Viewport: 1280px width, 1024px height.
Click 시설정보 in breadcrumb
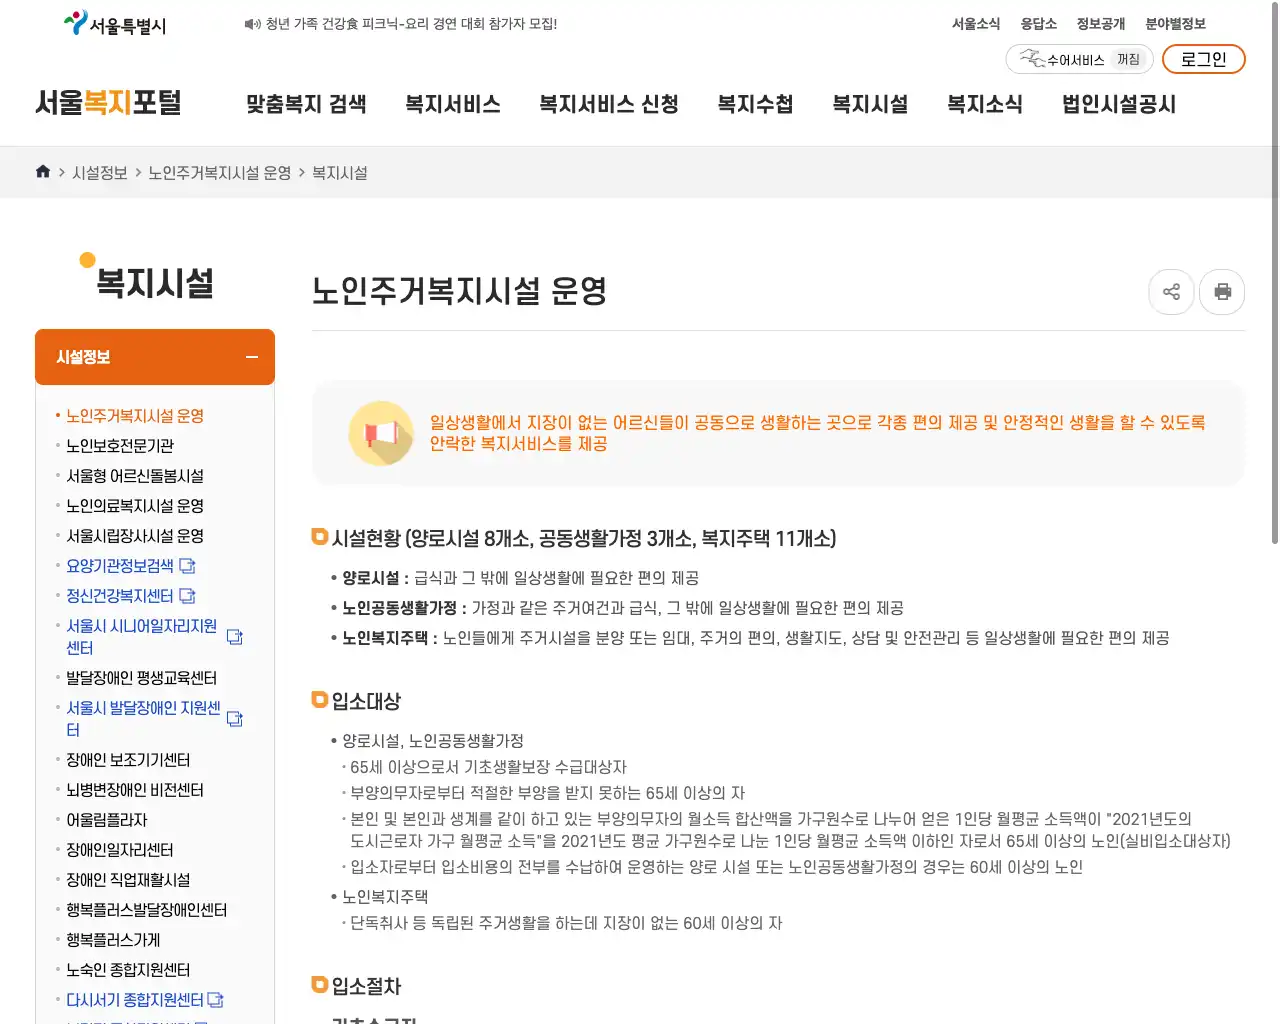(x=100, y=173)
